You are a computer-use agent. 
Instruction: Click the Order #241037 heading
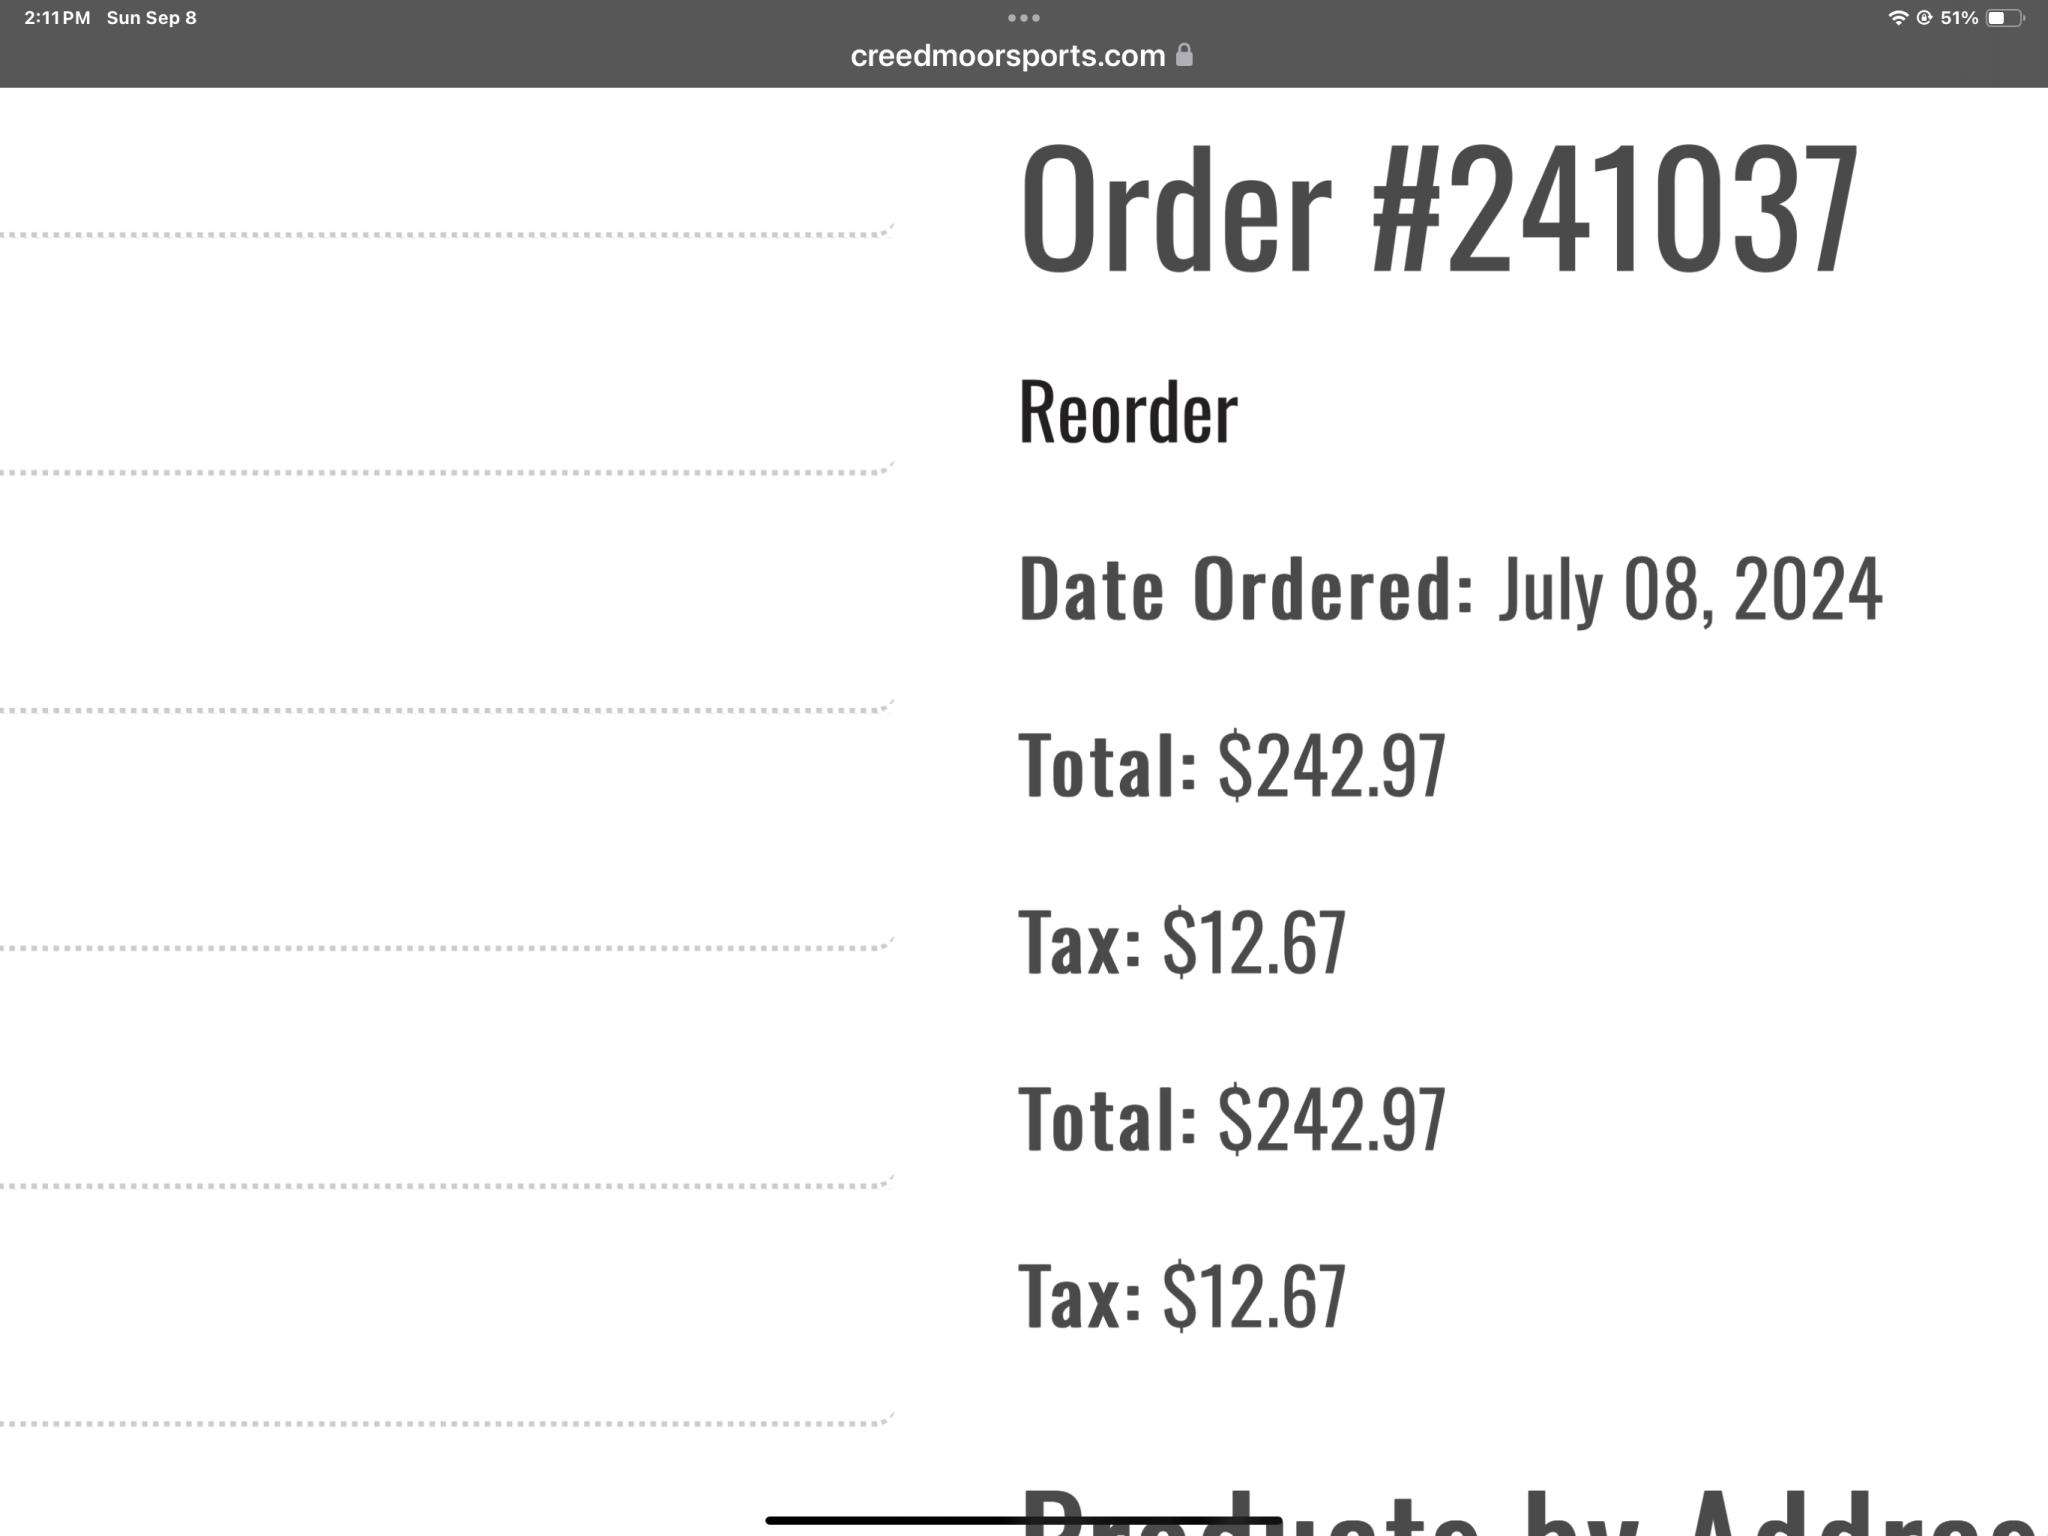click(x=1438, y=208)
